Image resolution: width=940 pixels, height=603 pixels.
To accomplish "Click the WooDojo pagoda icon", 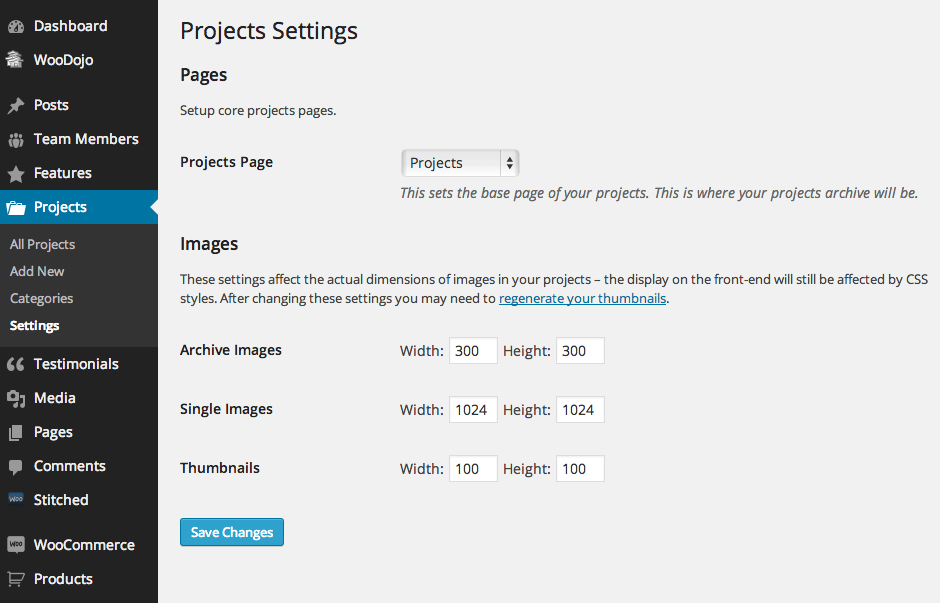I will click(x=16, y=60).
